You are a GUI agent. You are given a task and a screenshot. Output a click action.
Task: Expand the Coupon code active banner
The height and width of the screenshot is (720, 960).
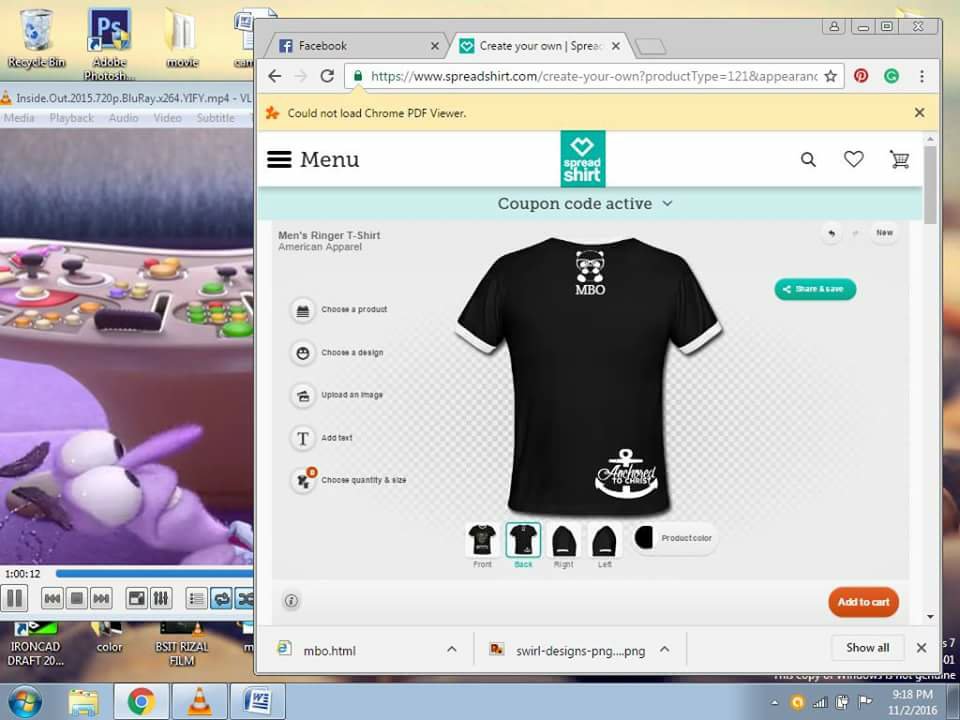coord(585,204)
